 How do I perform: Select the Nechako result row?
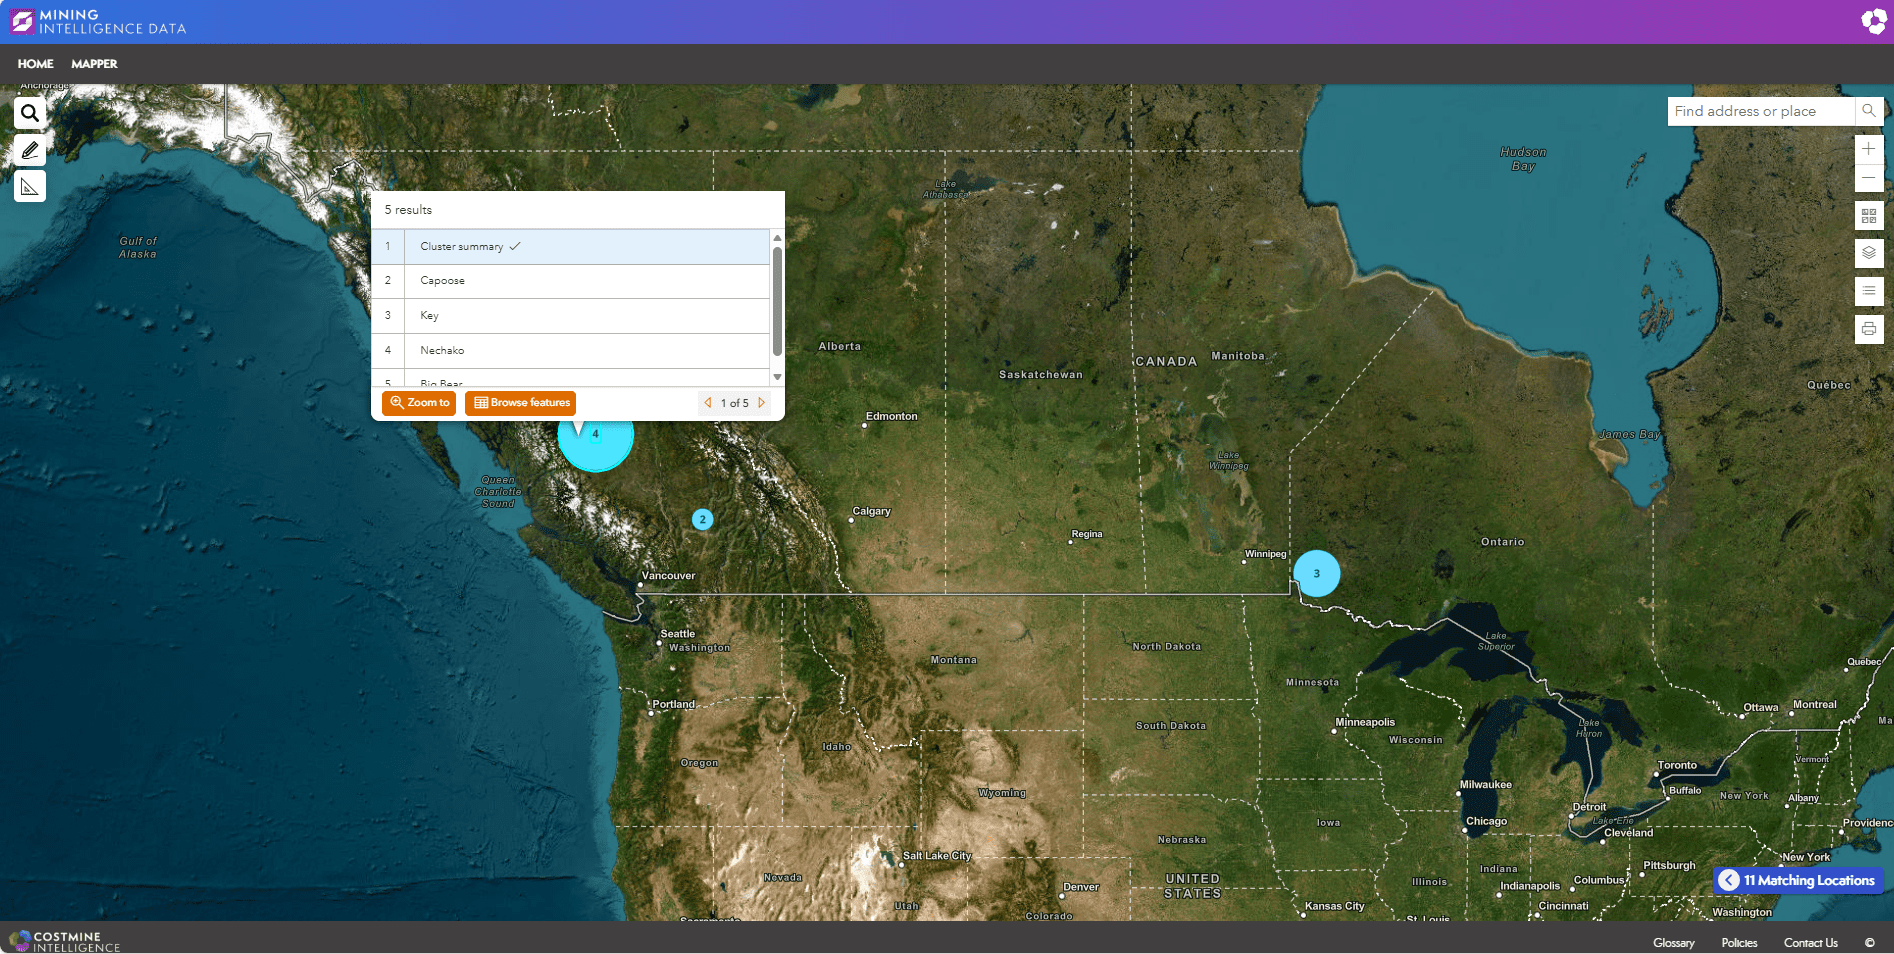pyautogui.click(x=585, y=351)
